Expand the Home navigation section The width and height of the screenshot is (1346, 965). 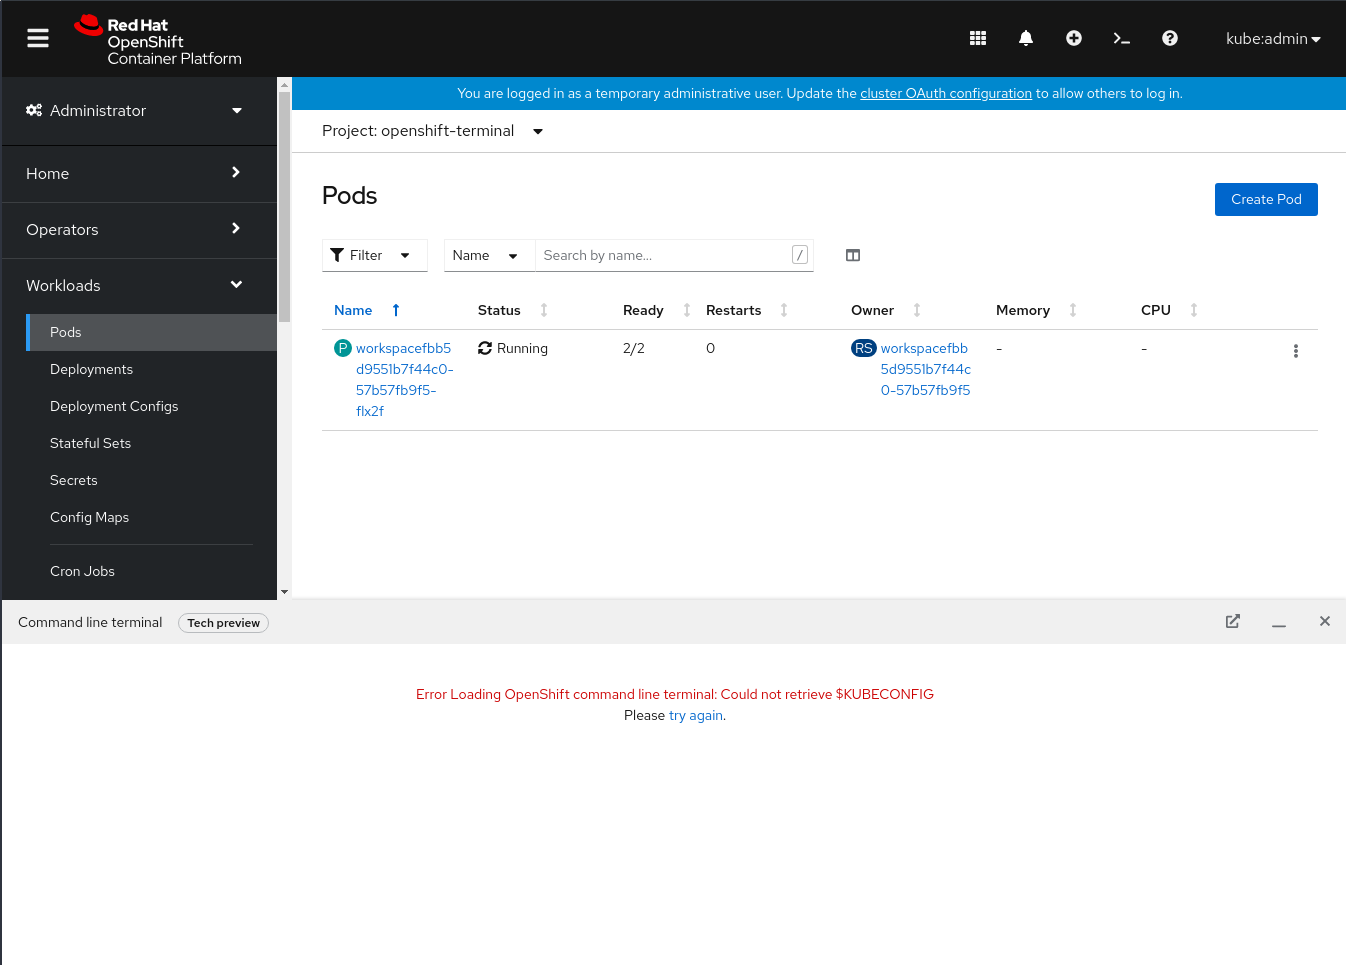pos(138,174)
